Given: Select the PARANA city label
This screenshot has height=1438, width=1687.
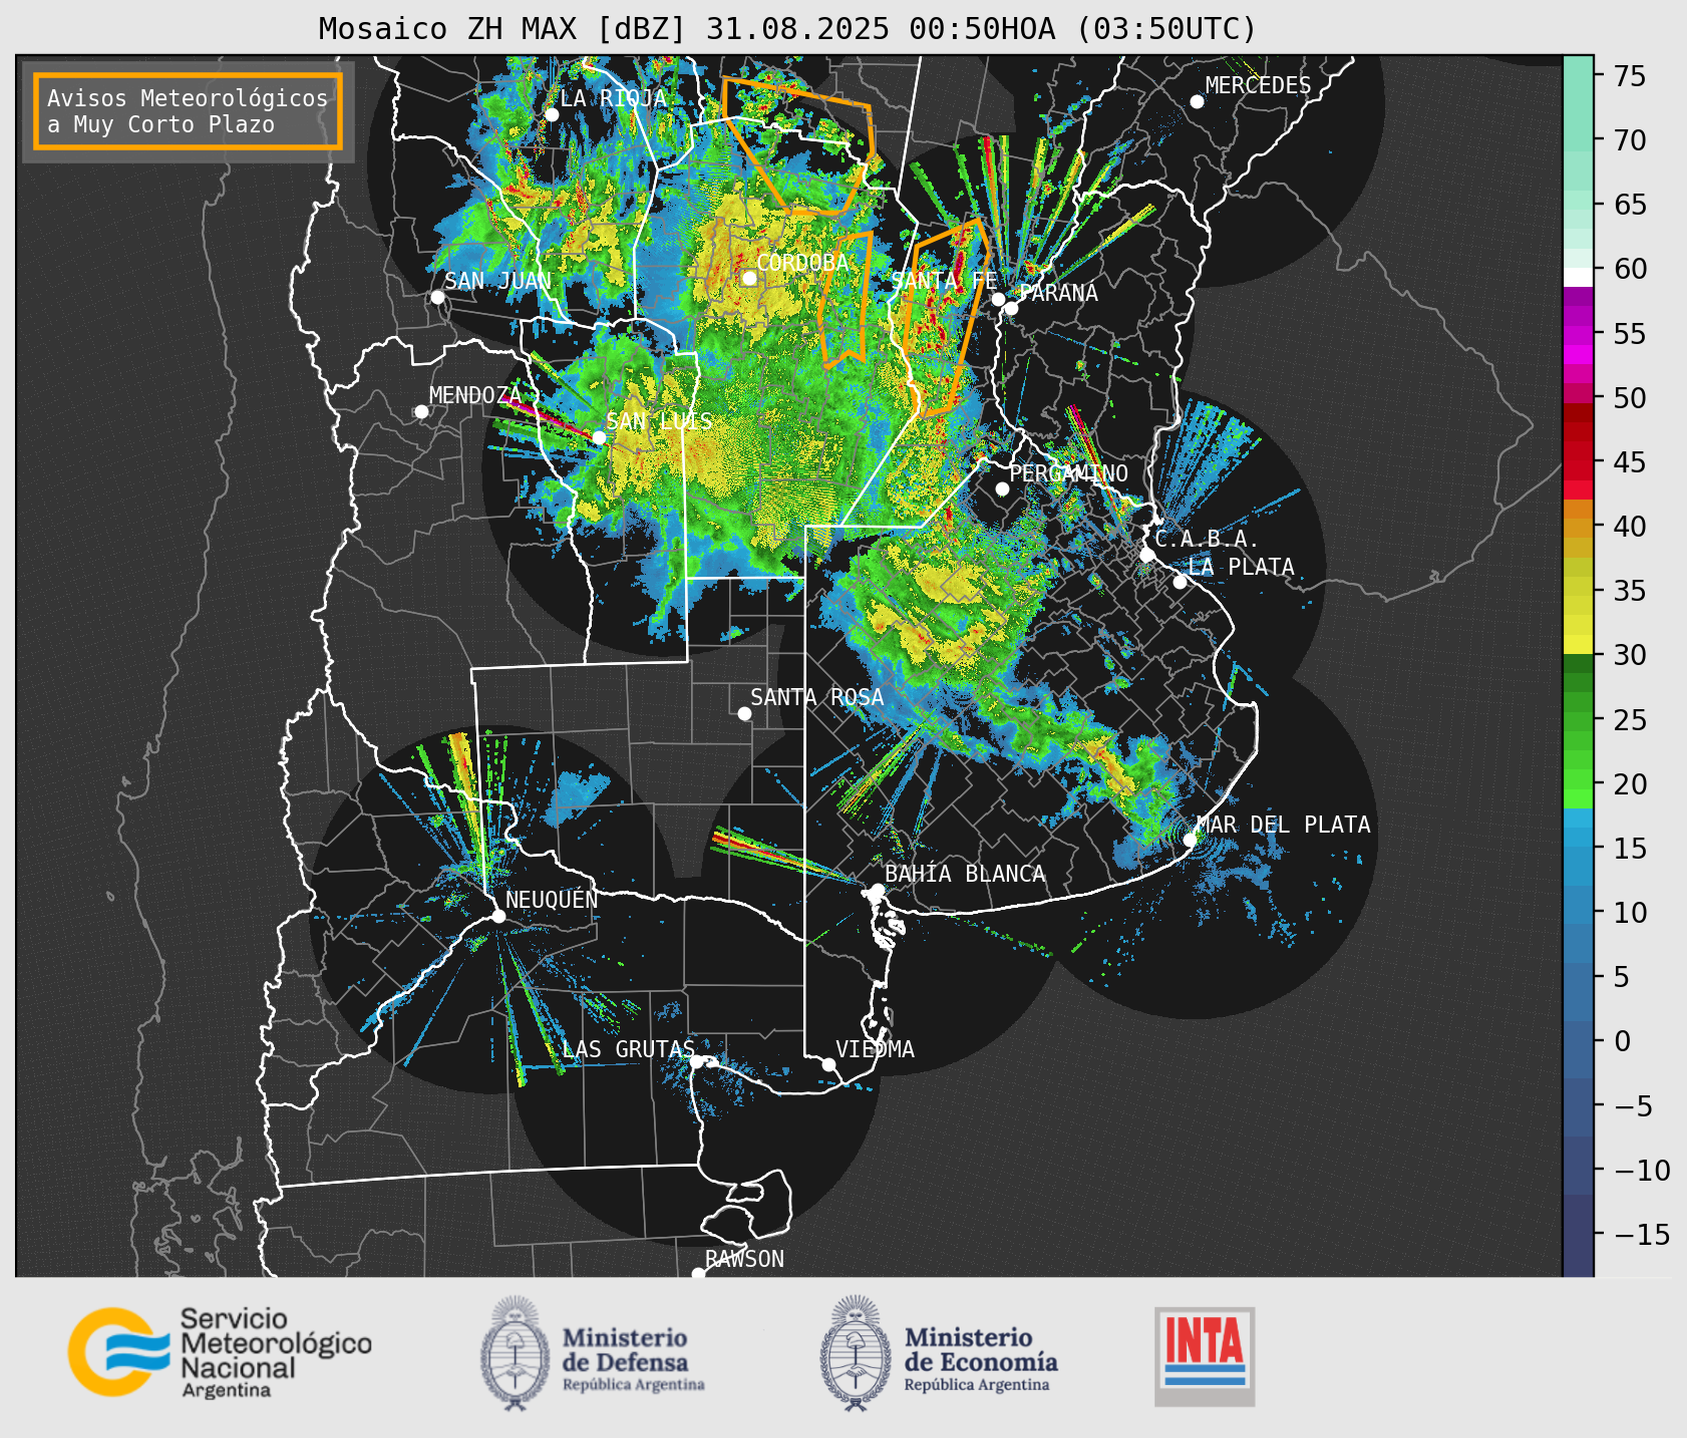Looking at the screenshot, I should [x=1058, y=293].
